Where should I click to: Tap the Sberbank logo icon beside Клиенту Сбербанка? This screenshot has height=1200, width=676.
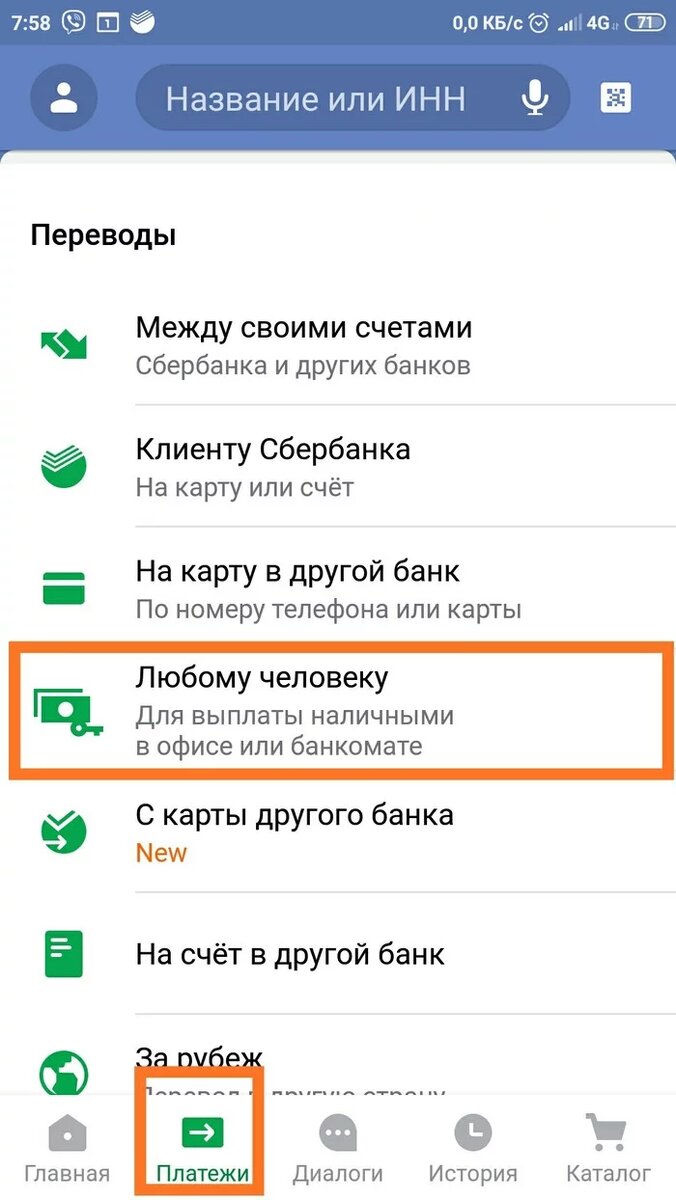[64, 466]
